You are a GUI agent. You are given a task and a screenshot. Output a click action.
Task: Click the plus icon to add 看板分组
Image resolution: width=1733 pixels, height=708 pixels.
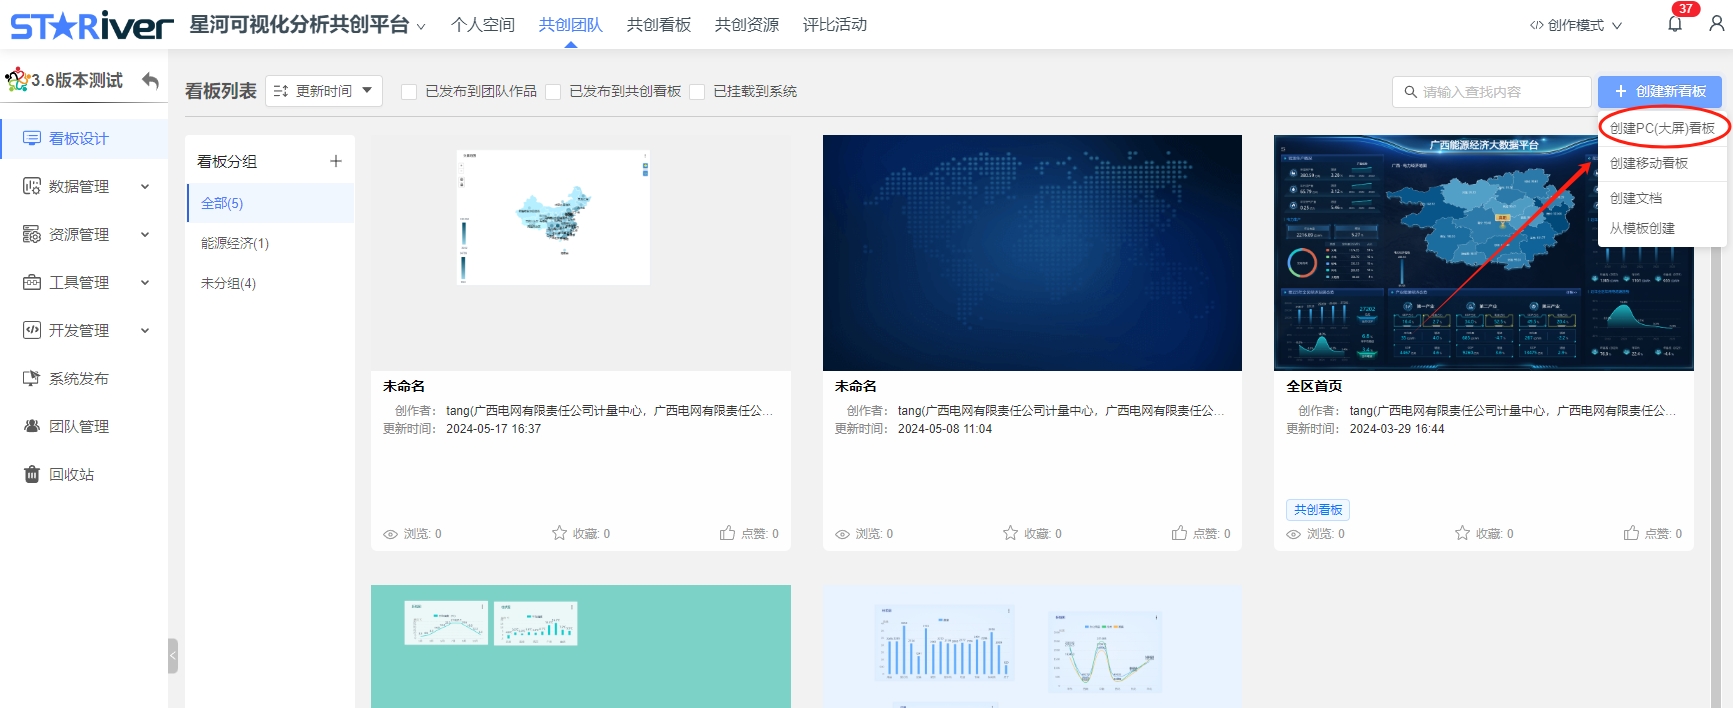336,161
